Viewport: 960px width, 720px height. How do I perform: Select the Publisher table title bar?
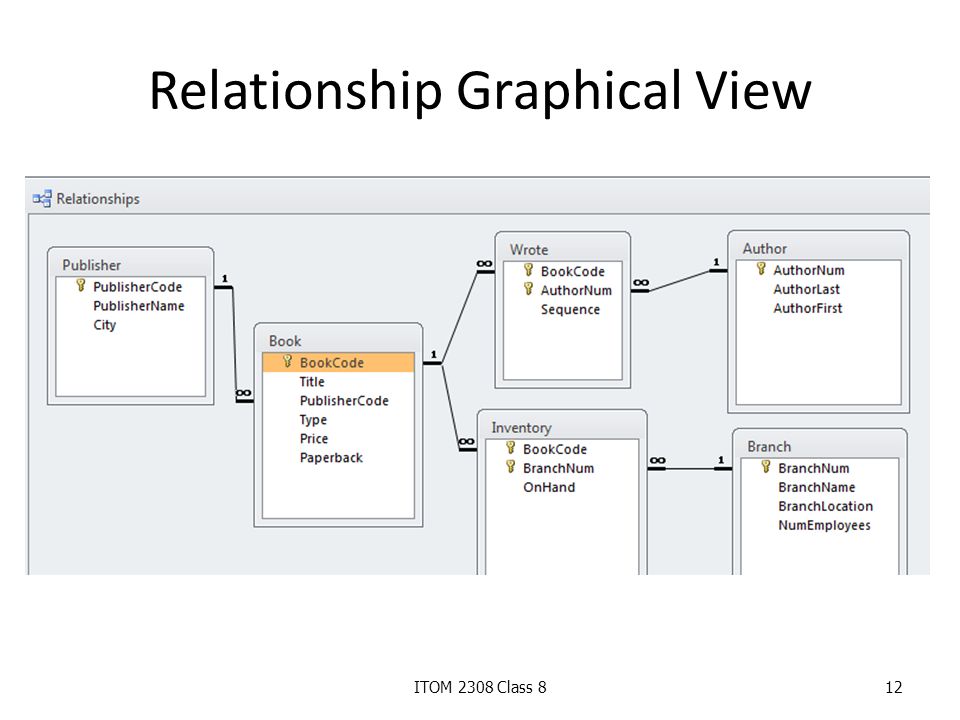tap(130, 264)
